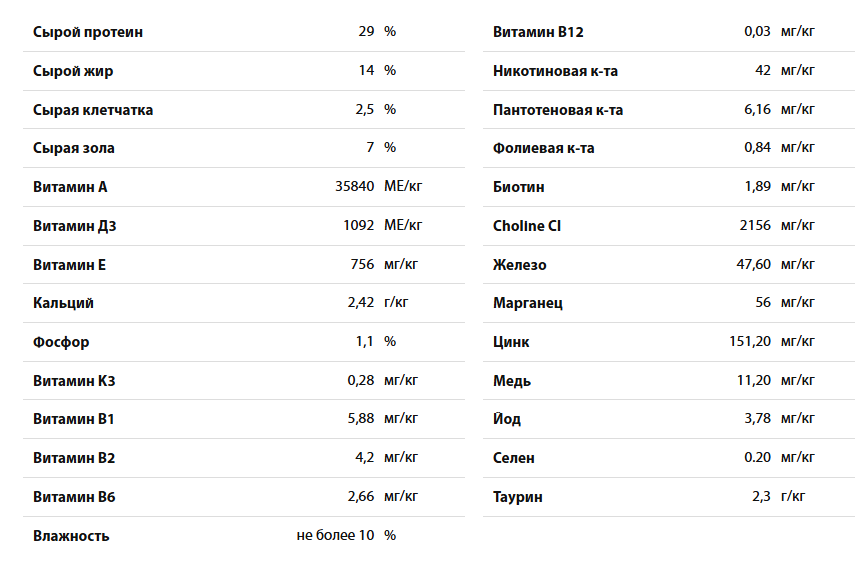This screenshot has height=578, width=855.
Task: Select the Биотин row label
Action: (519, 187)
